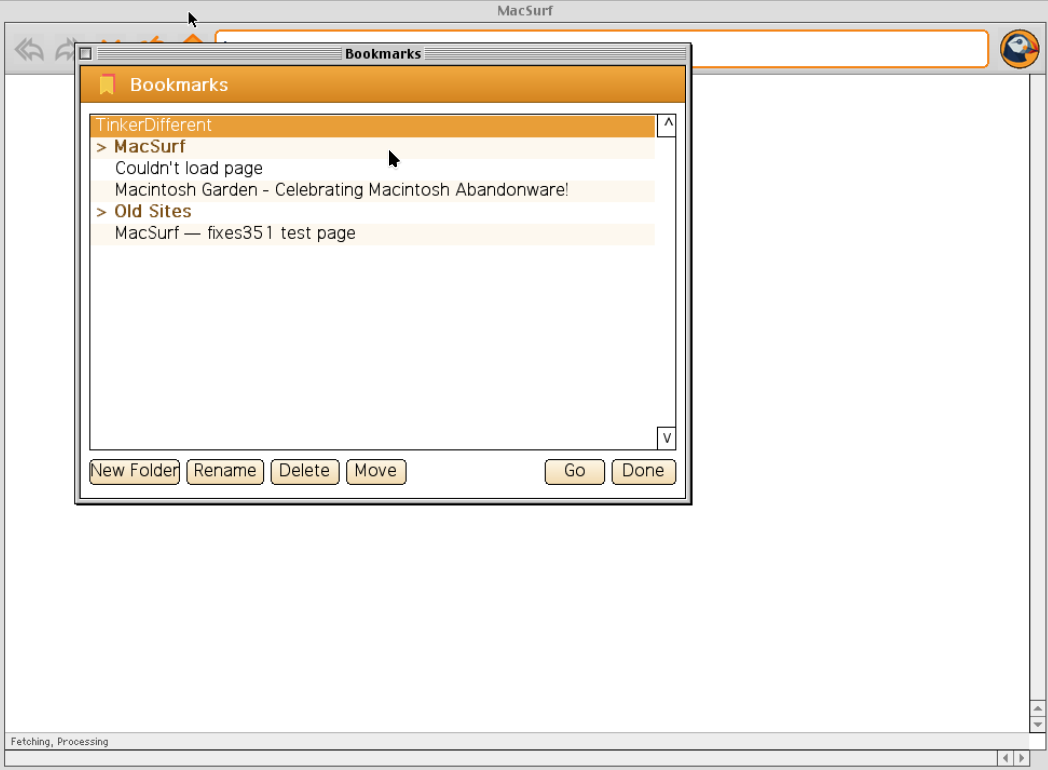
Task: Select the Macintosh Garden bookmark entry
Action: click(342, 190)
